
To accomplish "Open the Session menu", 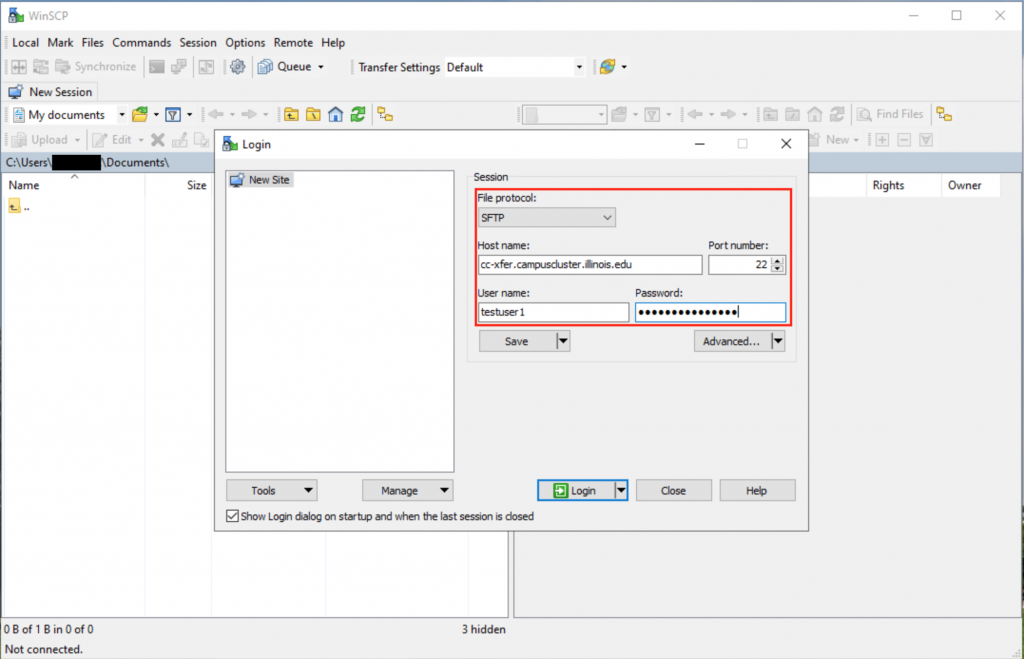I will pos(197,42).
